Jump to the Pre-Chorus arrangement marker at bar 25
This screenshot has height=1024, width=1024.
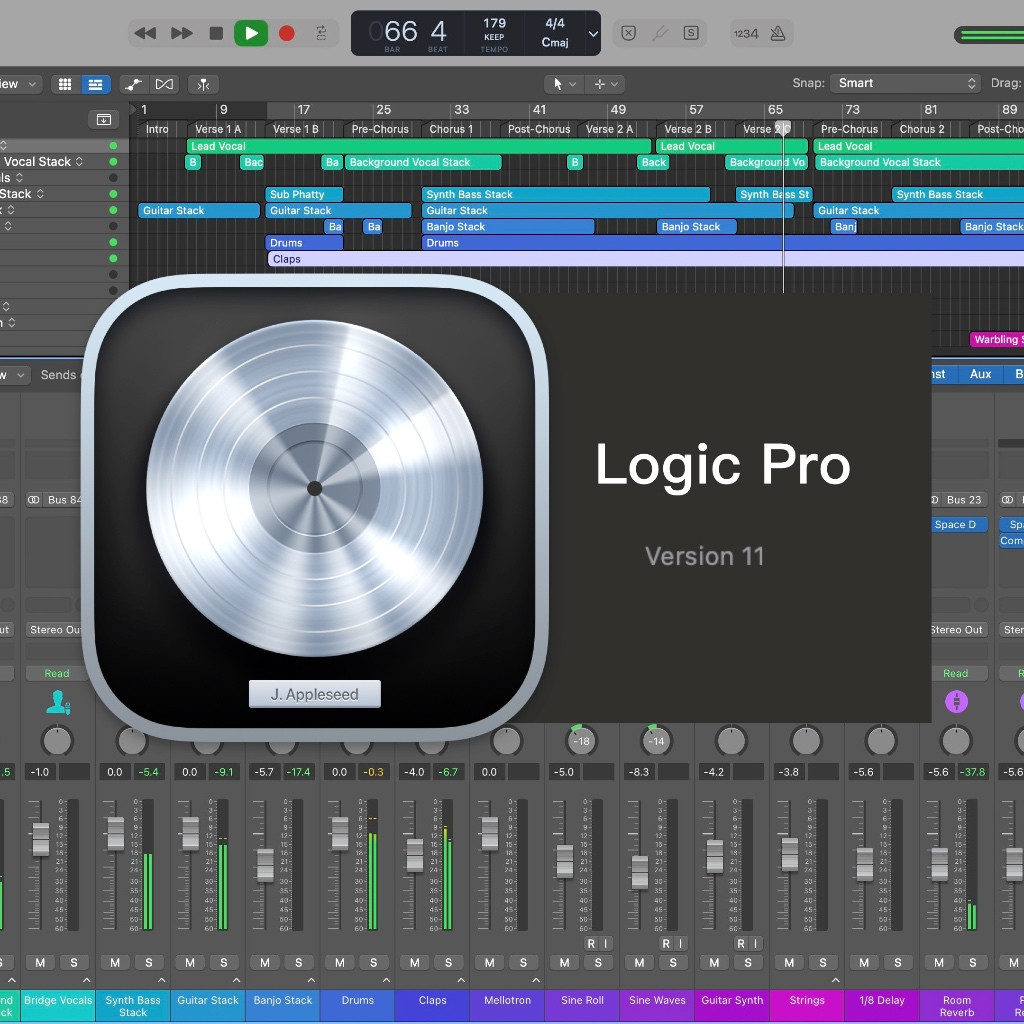point(379,129)
